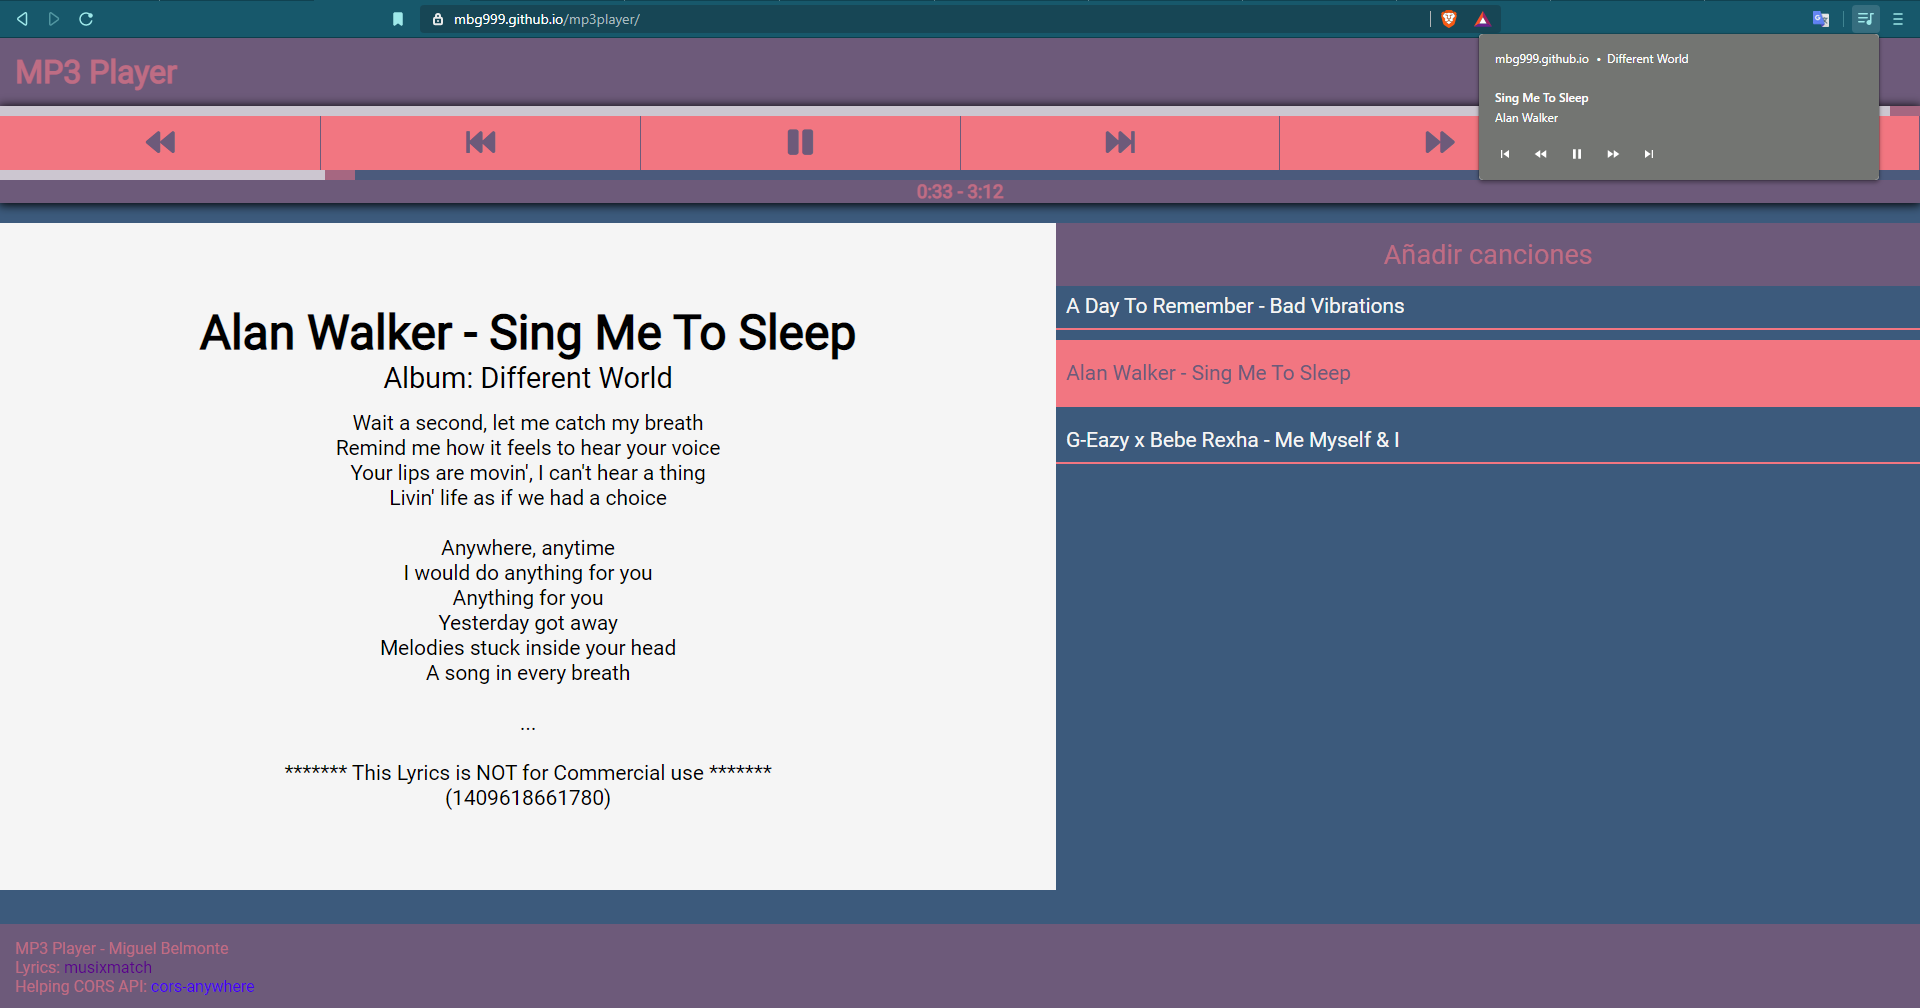
Task: Click lyric line 'Wait a second, let me catch my breath'
Action: tap(528, 423)
